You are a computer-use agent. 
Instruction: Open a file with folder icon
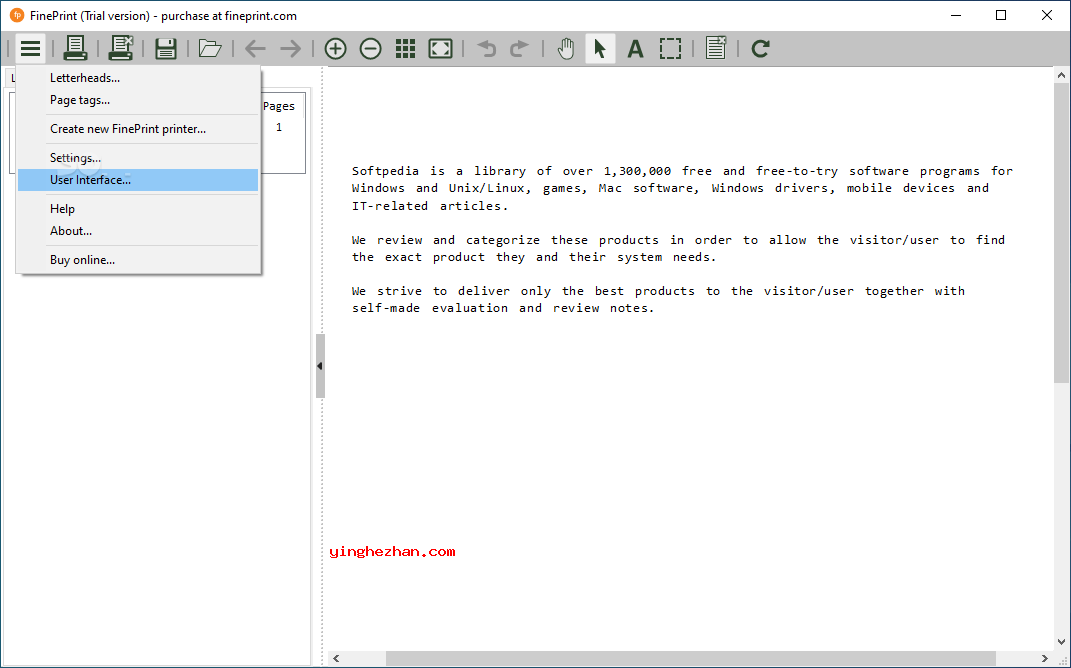coord(210,48)
